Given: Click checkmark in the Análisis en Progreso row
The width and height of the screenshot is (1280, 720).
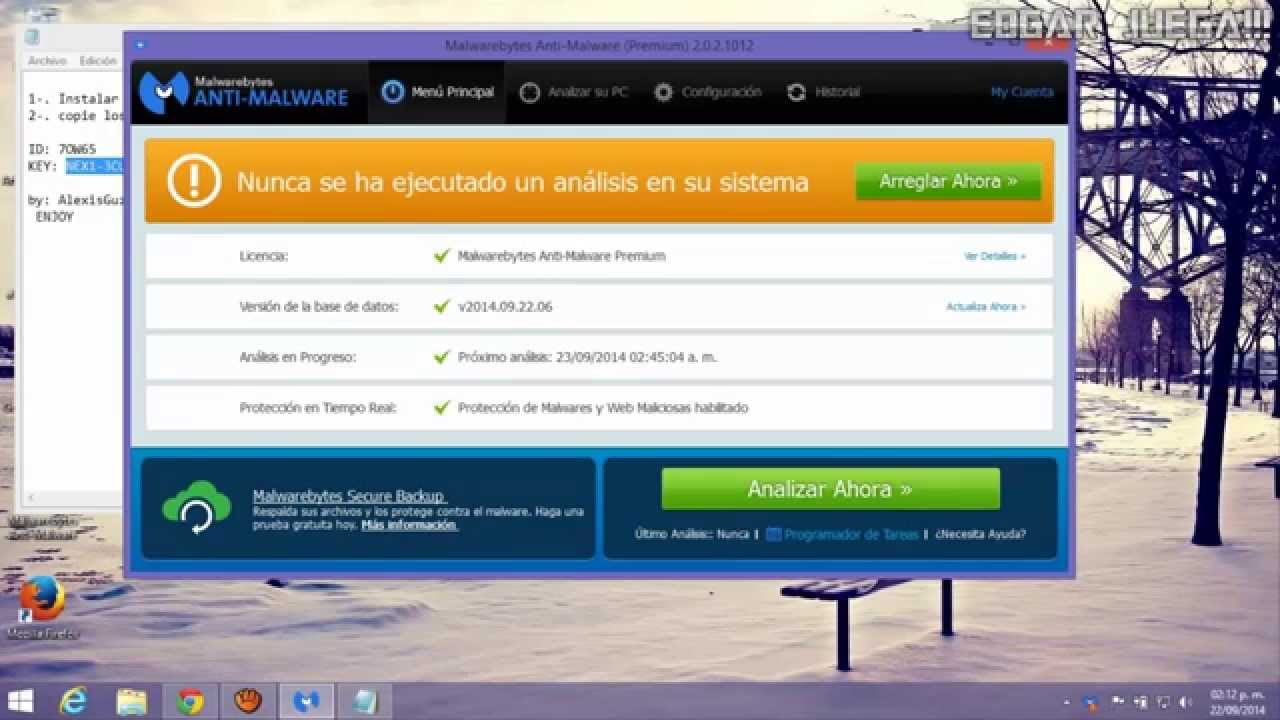Looking at the screenshot, I should coord(442,357).
